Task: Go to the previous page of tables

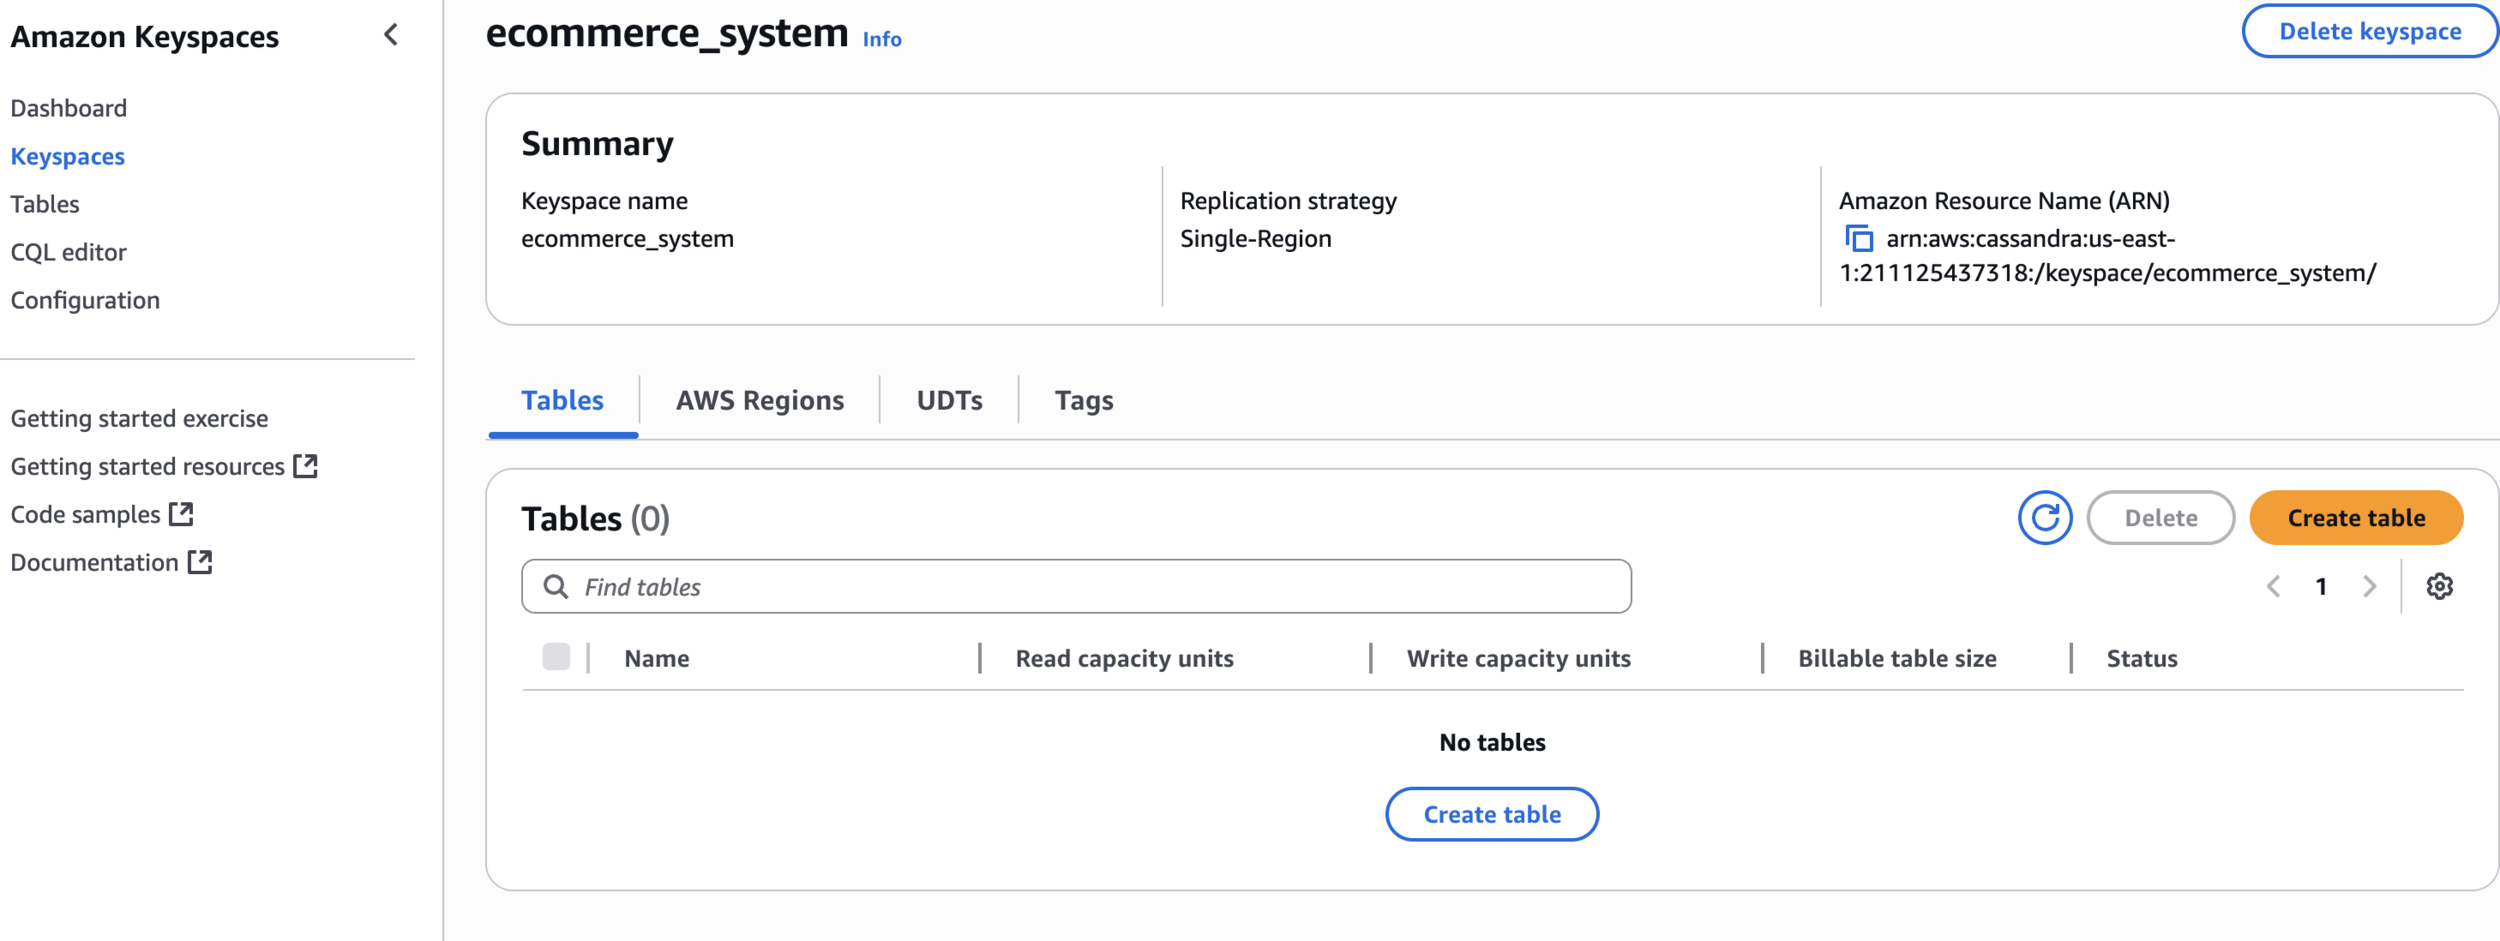Action: tap(2273, 587)
